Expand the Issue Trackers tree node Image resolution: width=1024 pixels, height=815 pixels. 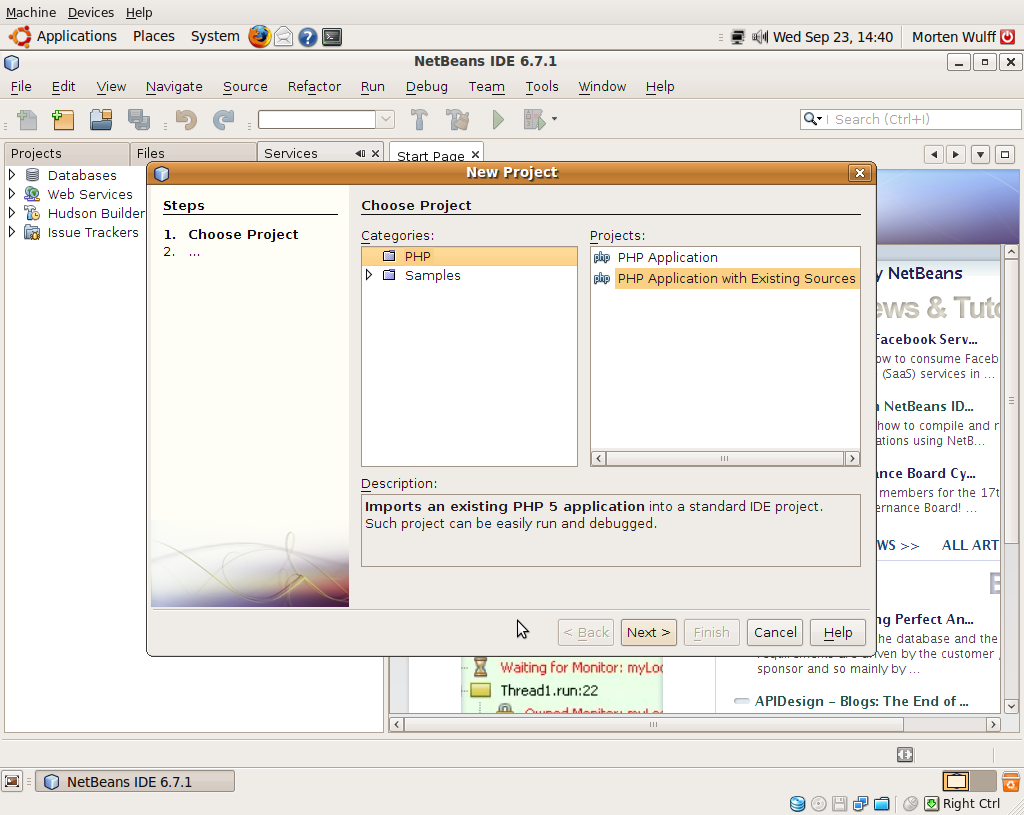12,231
